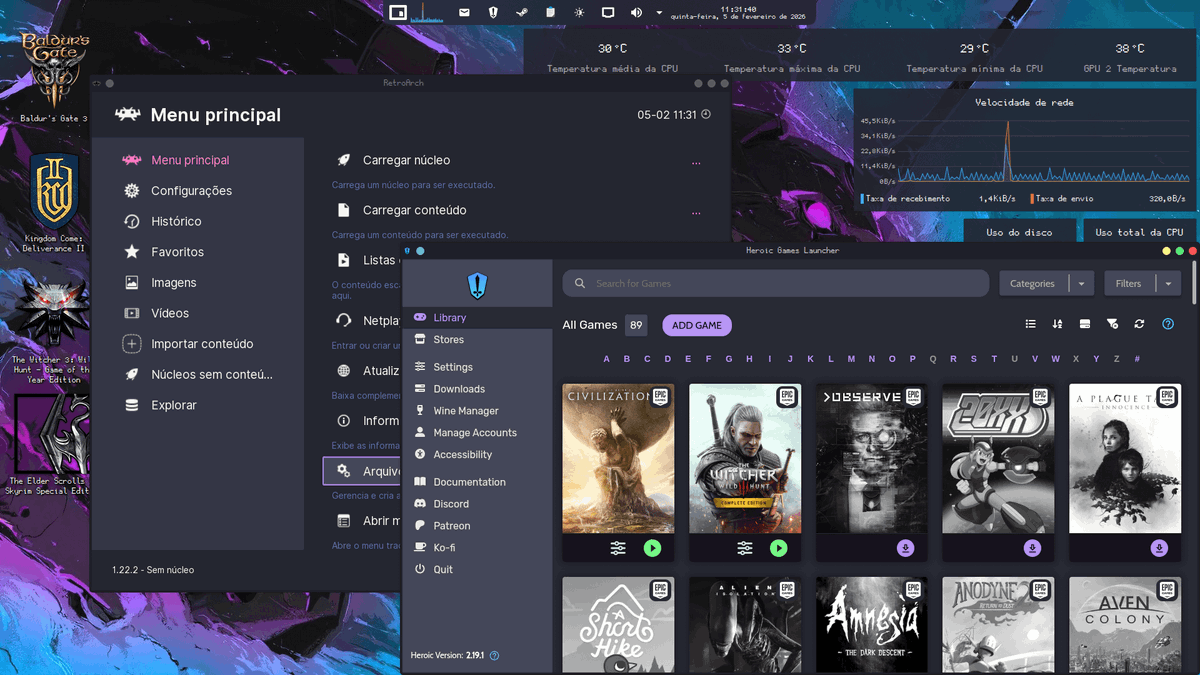Click Heroic library vertical scrollbar
The width and height of the screenshot is (1200, 675).
[x=1193, y=283]
